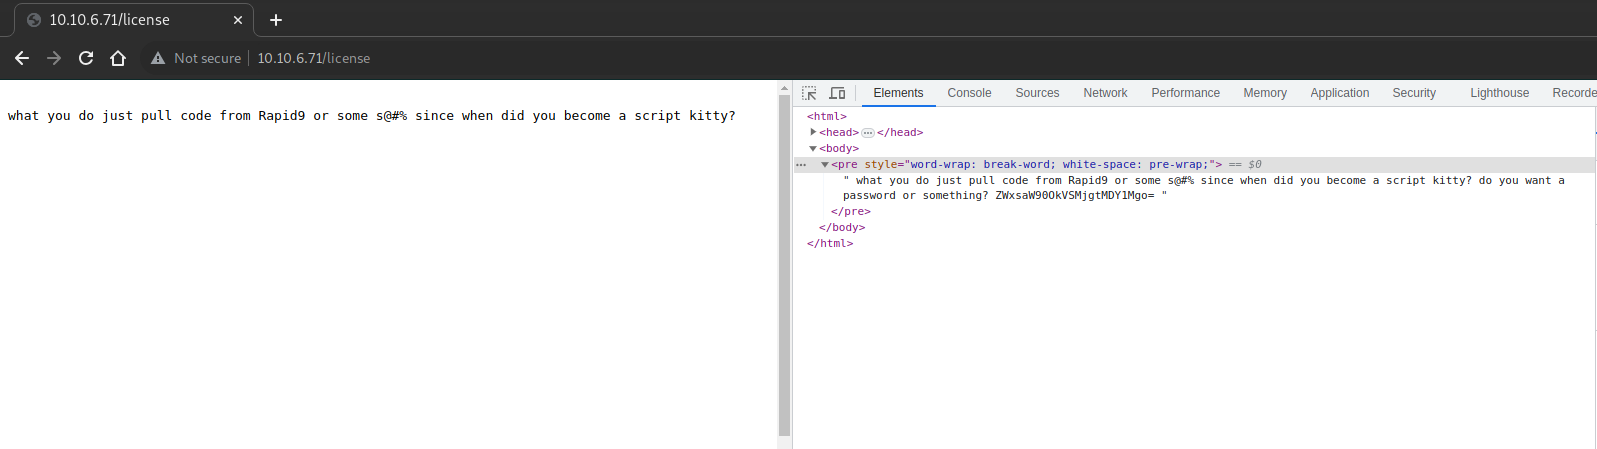Toggle the device toolbar emulation
The image size is (1597, 449).
837,93
